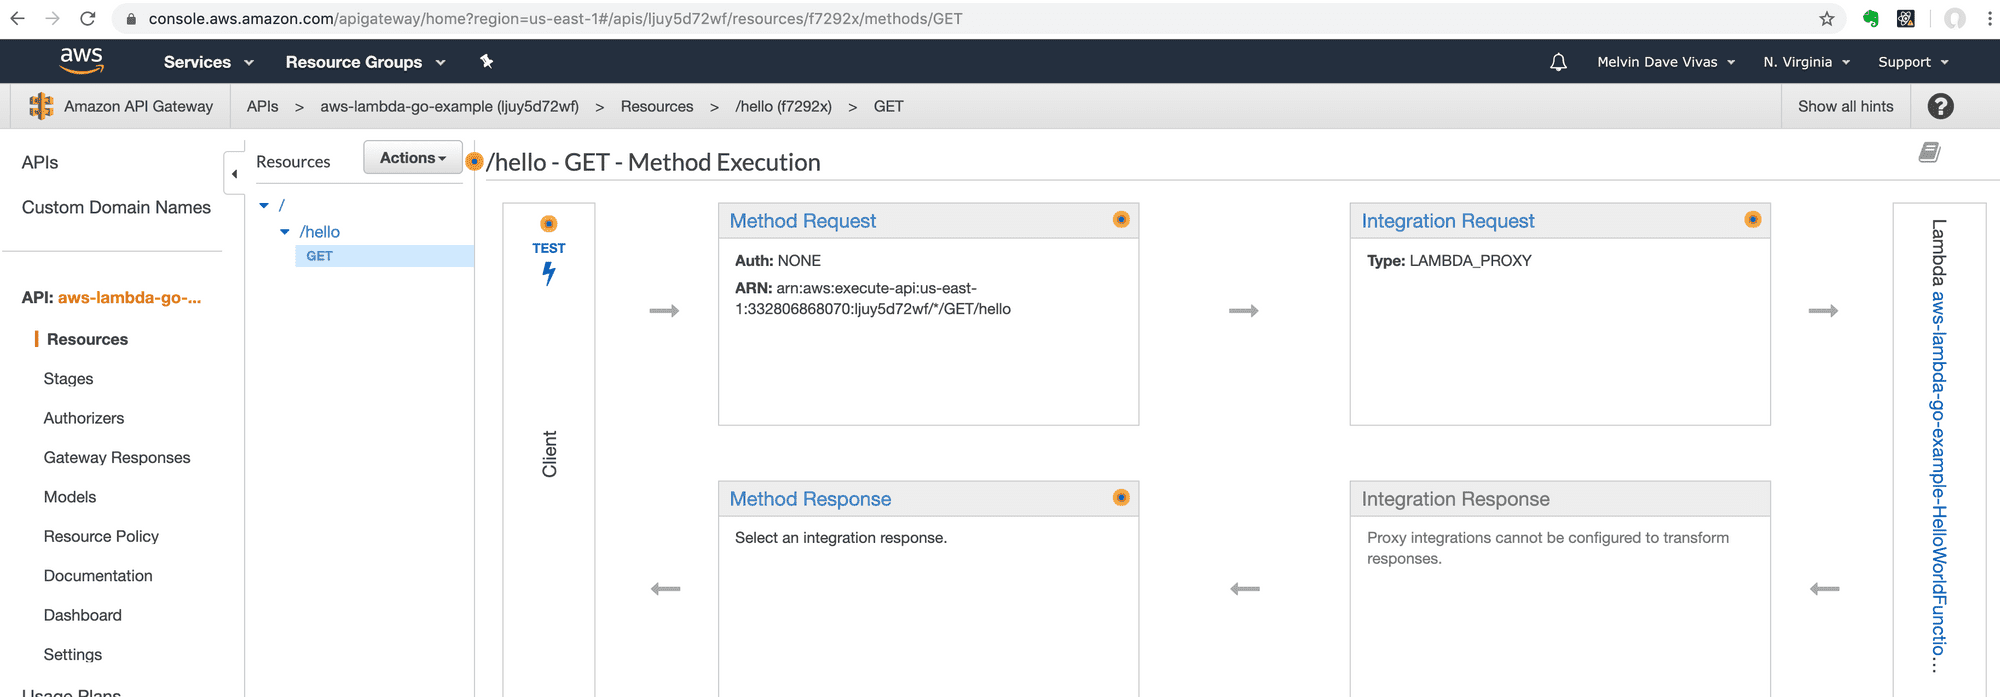Click hint dot beside Method Response
This screenshot has width=2000, height=697.
tap(1121, 497)
